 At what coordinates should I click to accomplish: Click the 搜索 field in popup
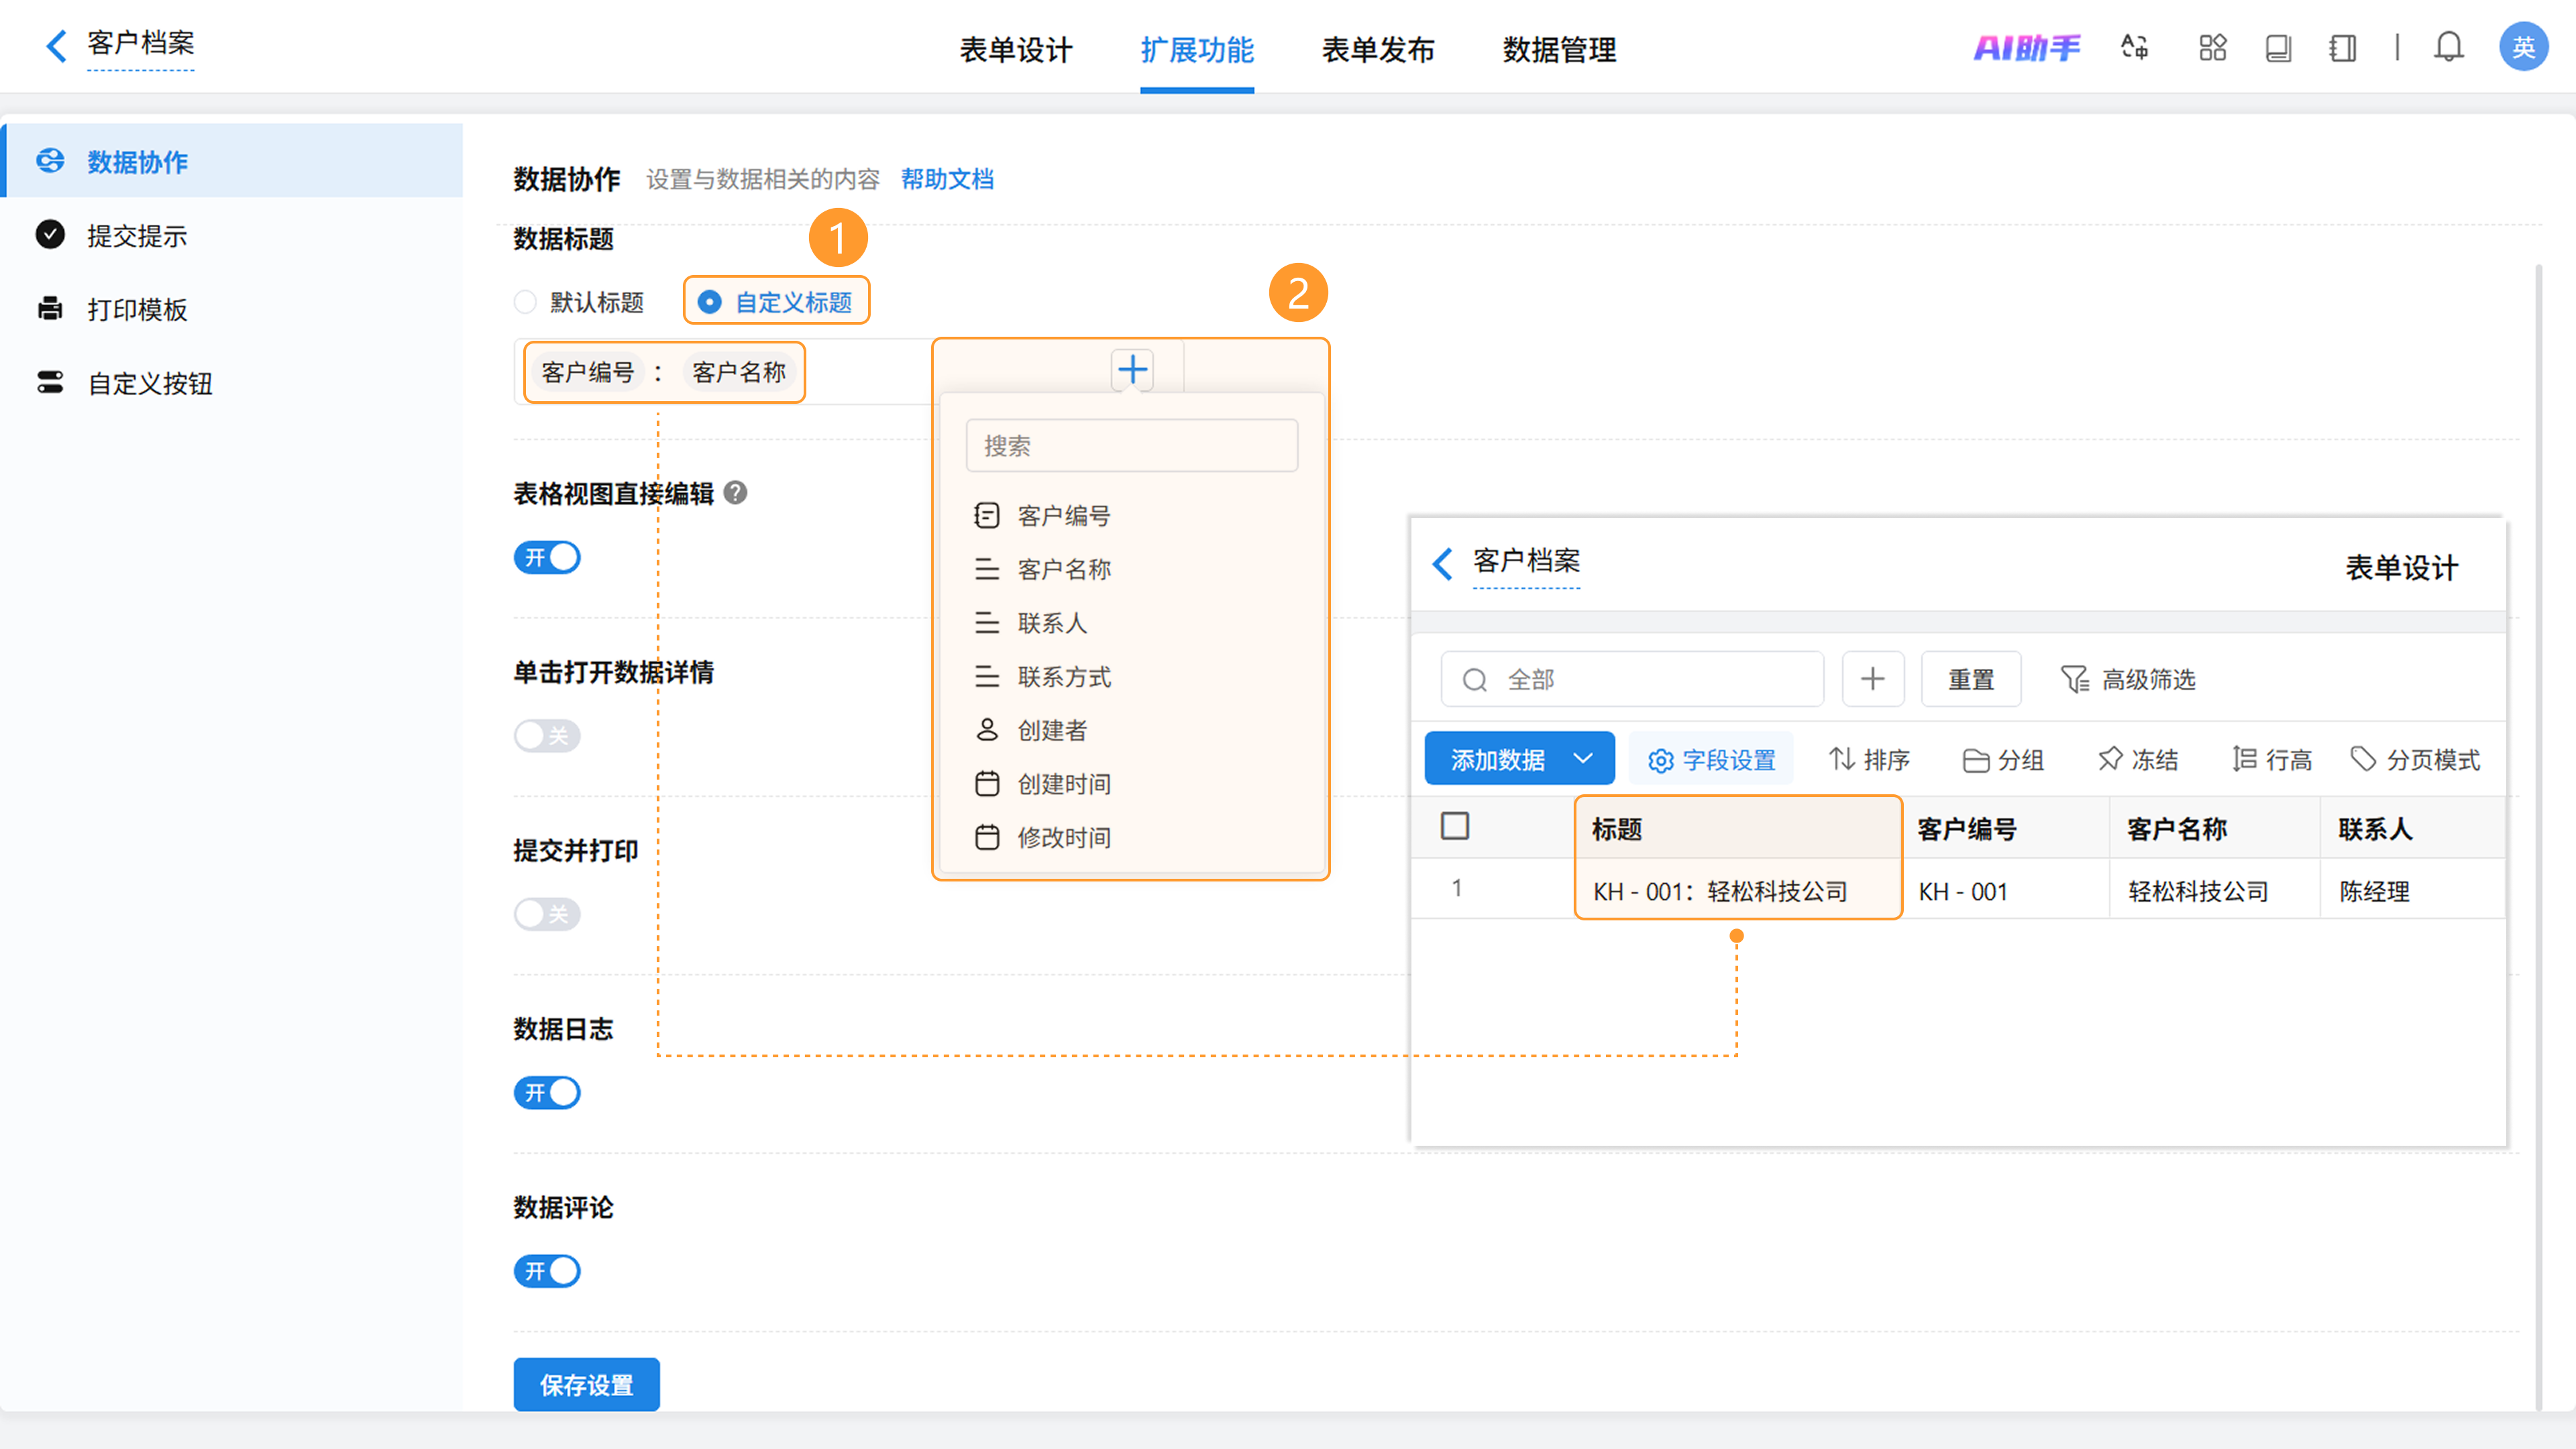tap(1131, 446)
